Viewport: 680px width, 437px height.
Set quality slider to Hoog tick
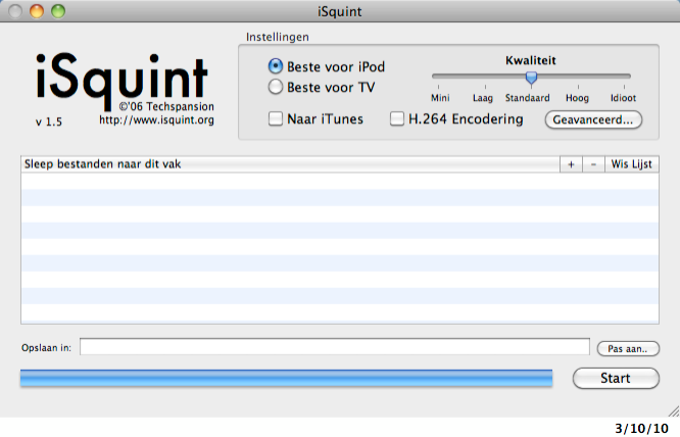click(578, 87)
